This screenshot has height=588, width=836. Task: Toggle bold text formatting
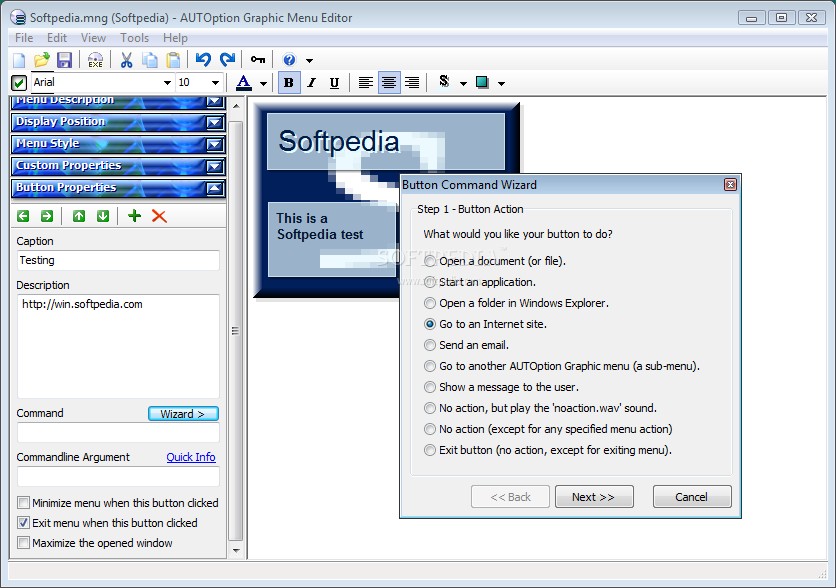[288, 83]
